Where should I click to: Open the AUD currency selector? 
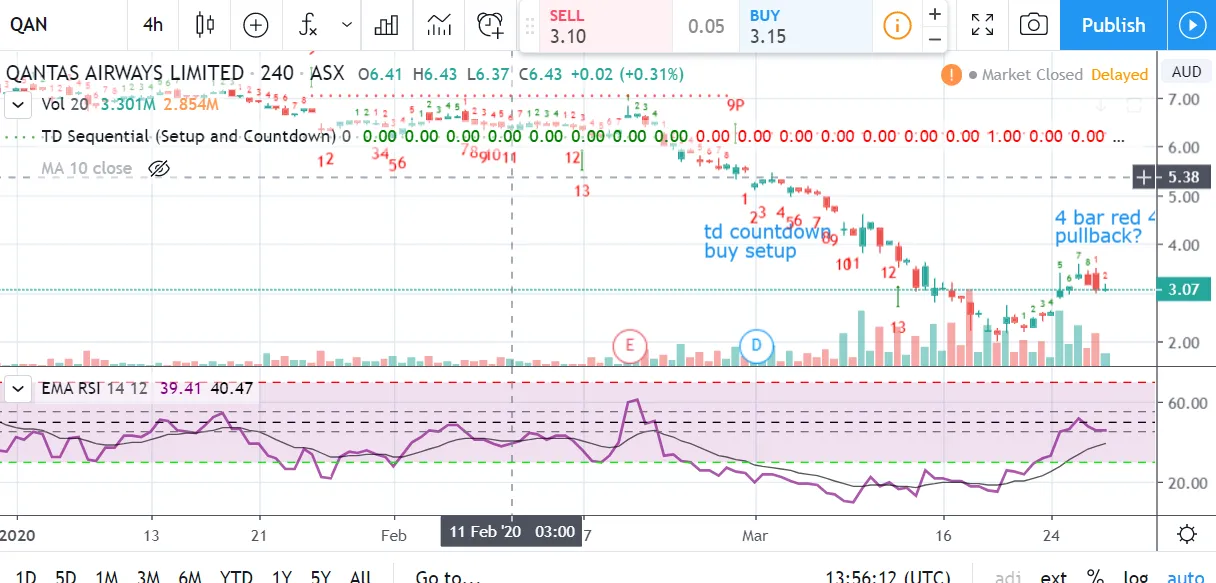pyautogui.click(x=1186, y=72)
